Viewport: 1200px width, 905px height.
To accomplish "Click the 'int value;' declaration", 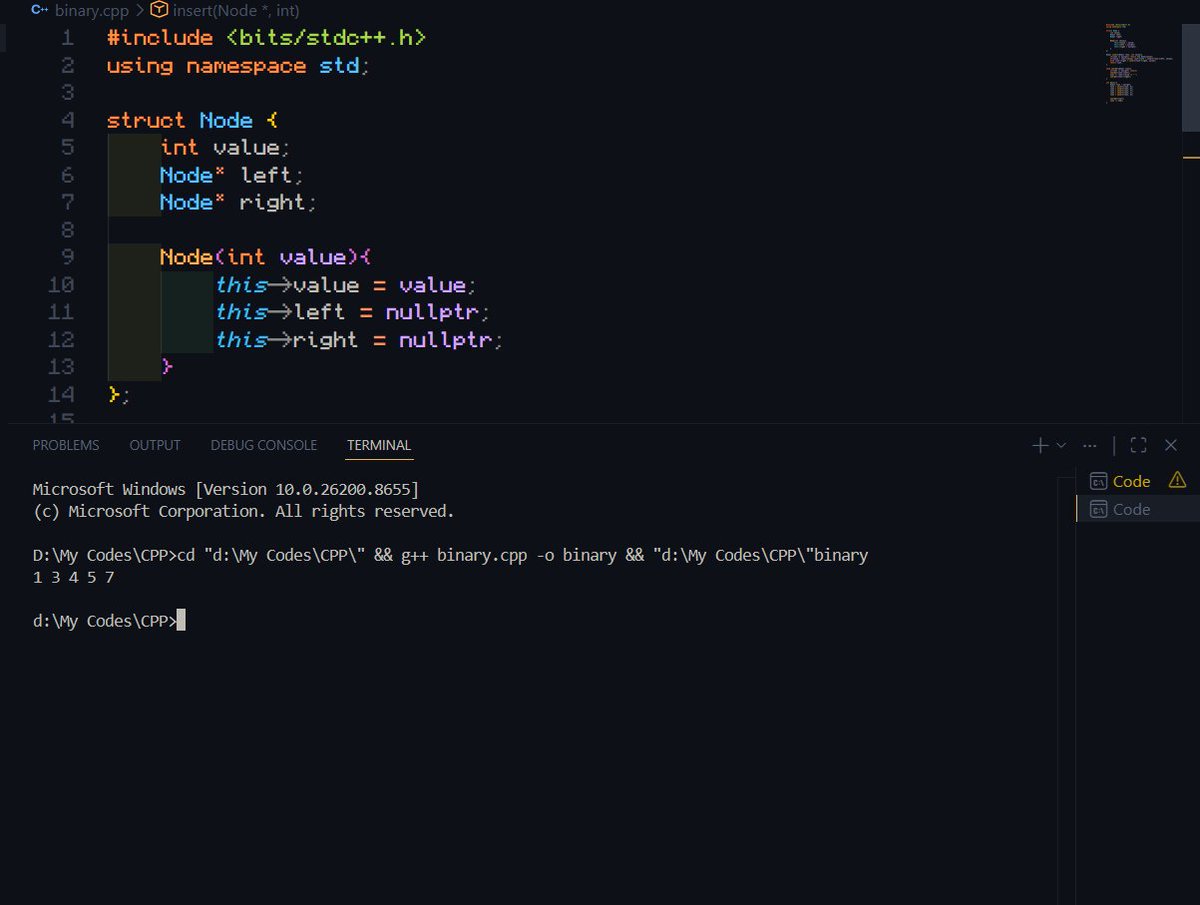I will [225, 148].
